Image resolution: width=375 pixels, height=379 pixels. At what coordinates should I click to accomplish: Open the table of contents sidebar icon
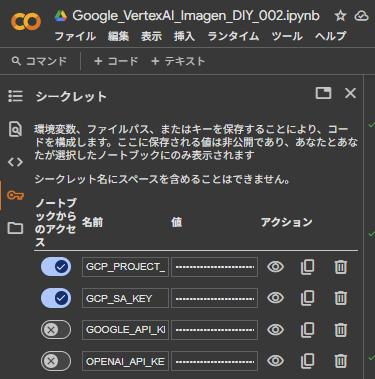[15, 96]
